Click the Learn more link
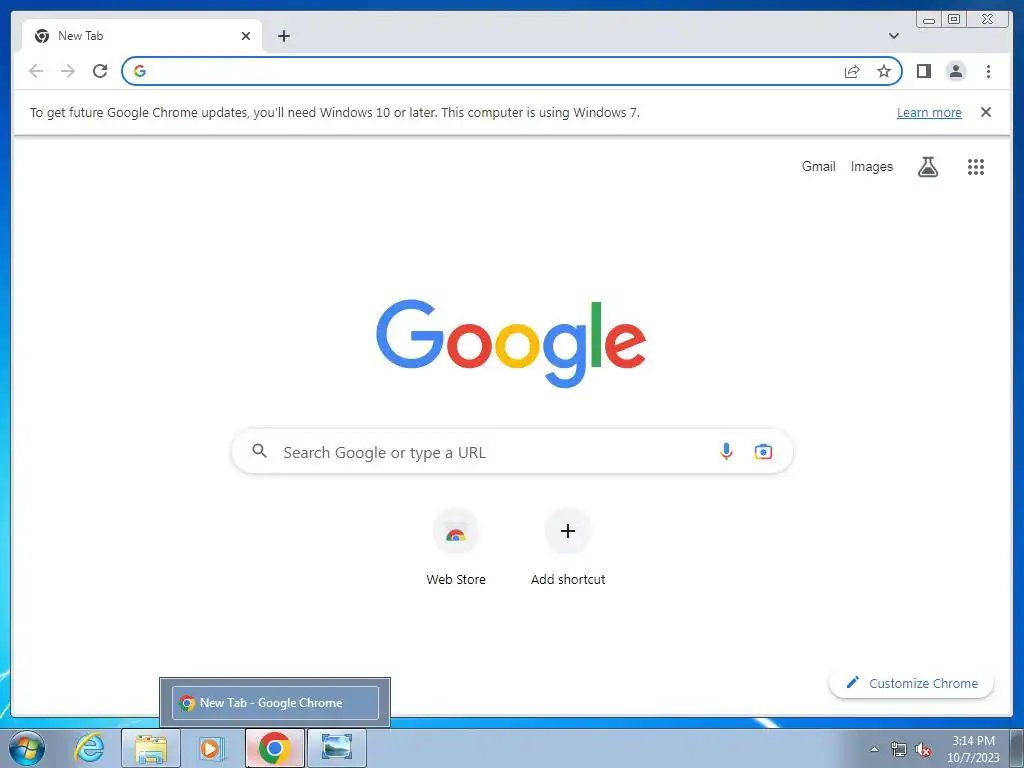This screenshot has height=768, width=1024. pyautogui.click(x=929, y=112)
